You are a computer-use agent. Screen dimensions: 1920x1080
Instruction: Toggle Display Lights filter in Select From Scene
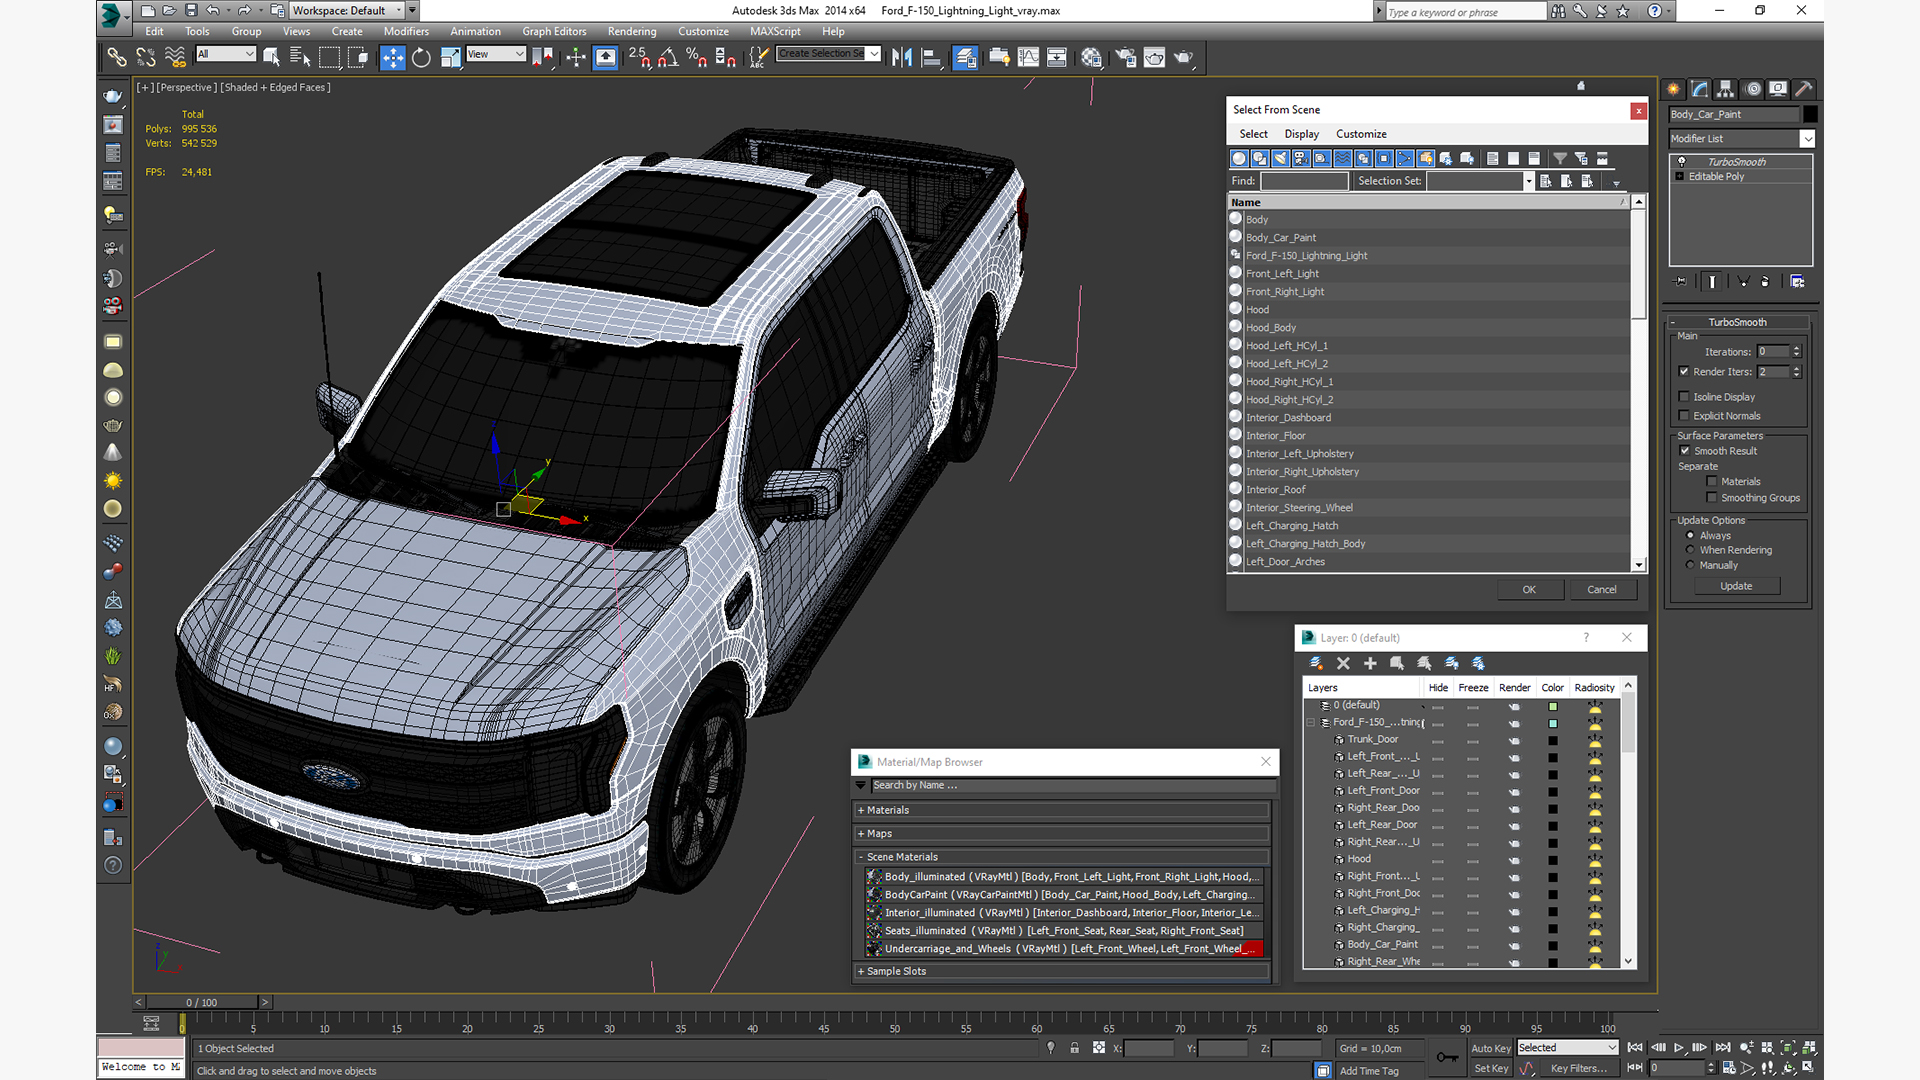click(x=1281, y=158)
